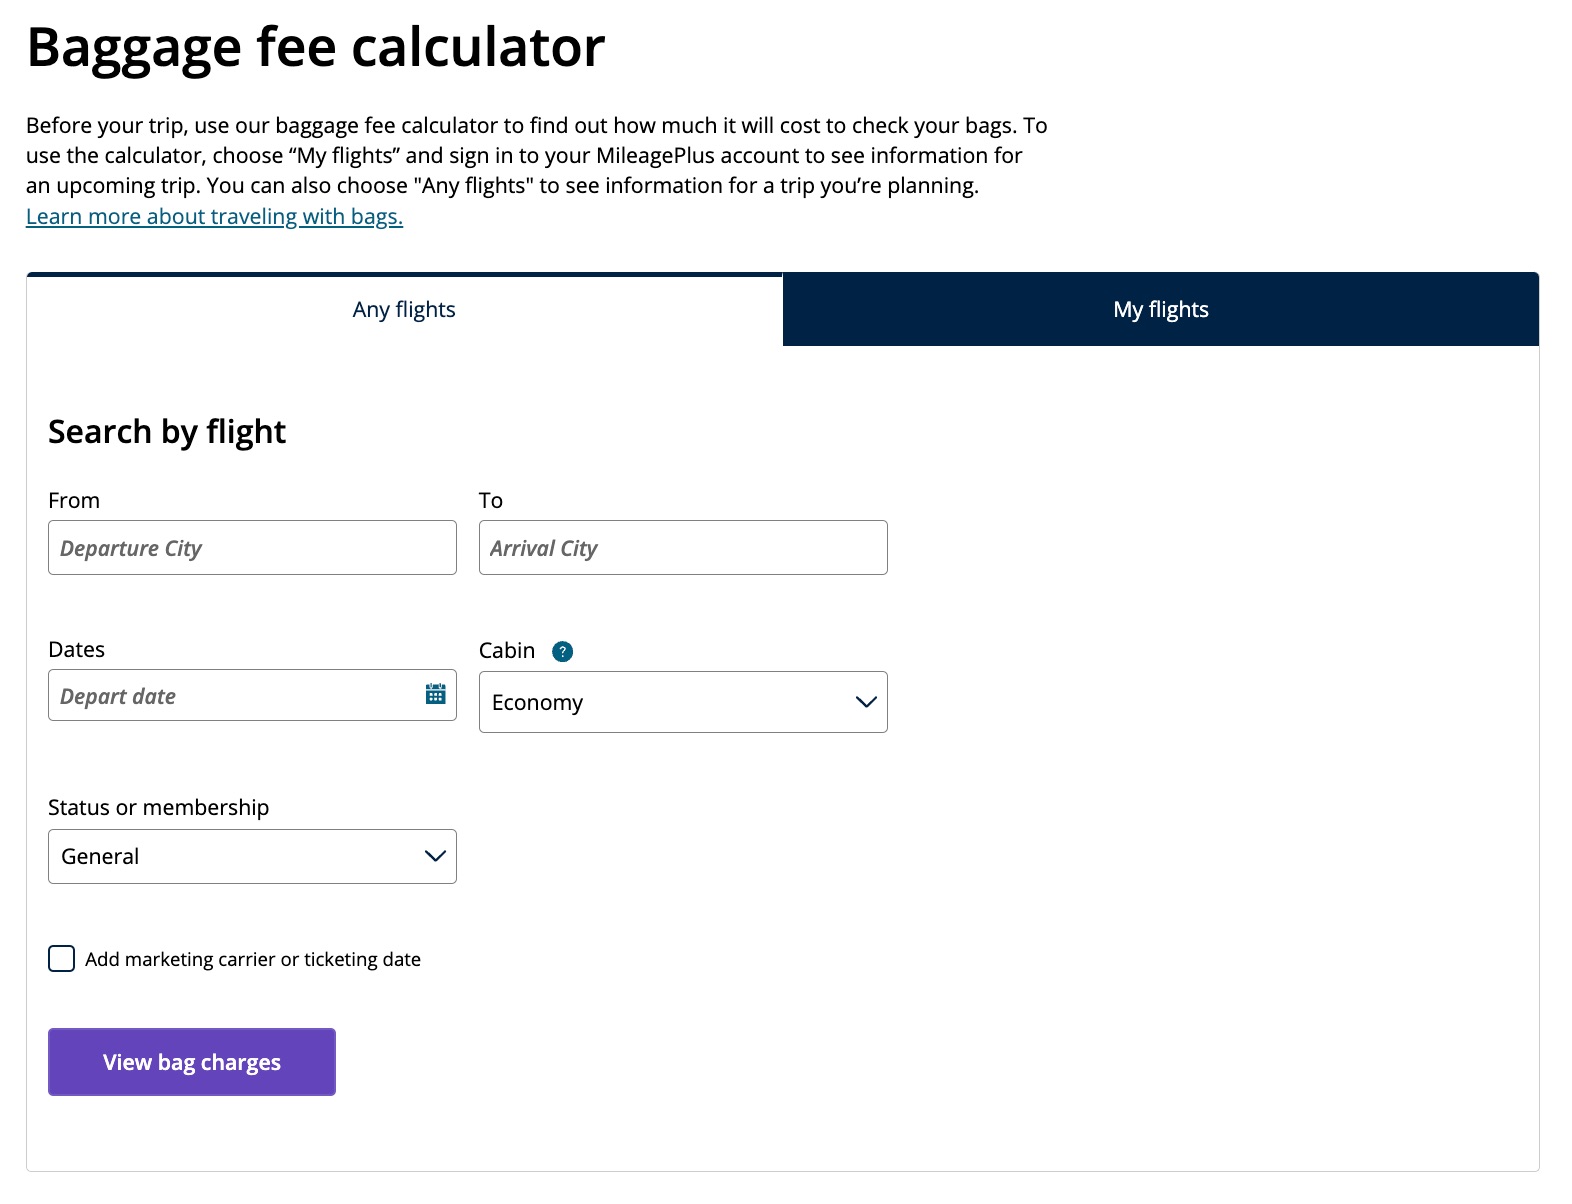The width and height of the screenshot is (1572, 1204).
Task: Switch to the My flights tab
Action: 1160,309
